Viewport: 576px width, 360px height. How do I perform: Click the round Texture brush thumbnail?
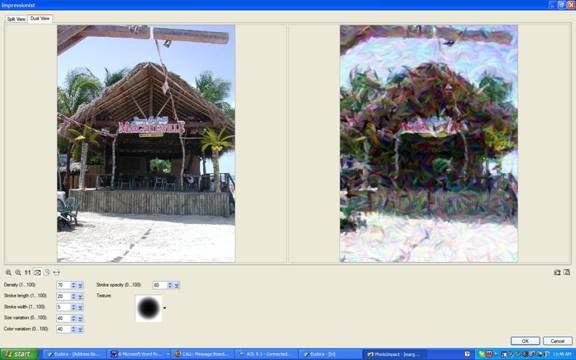pyautogui.click(x=148, y=308)
